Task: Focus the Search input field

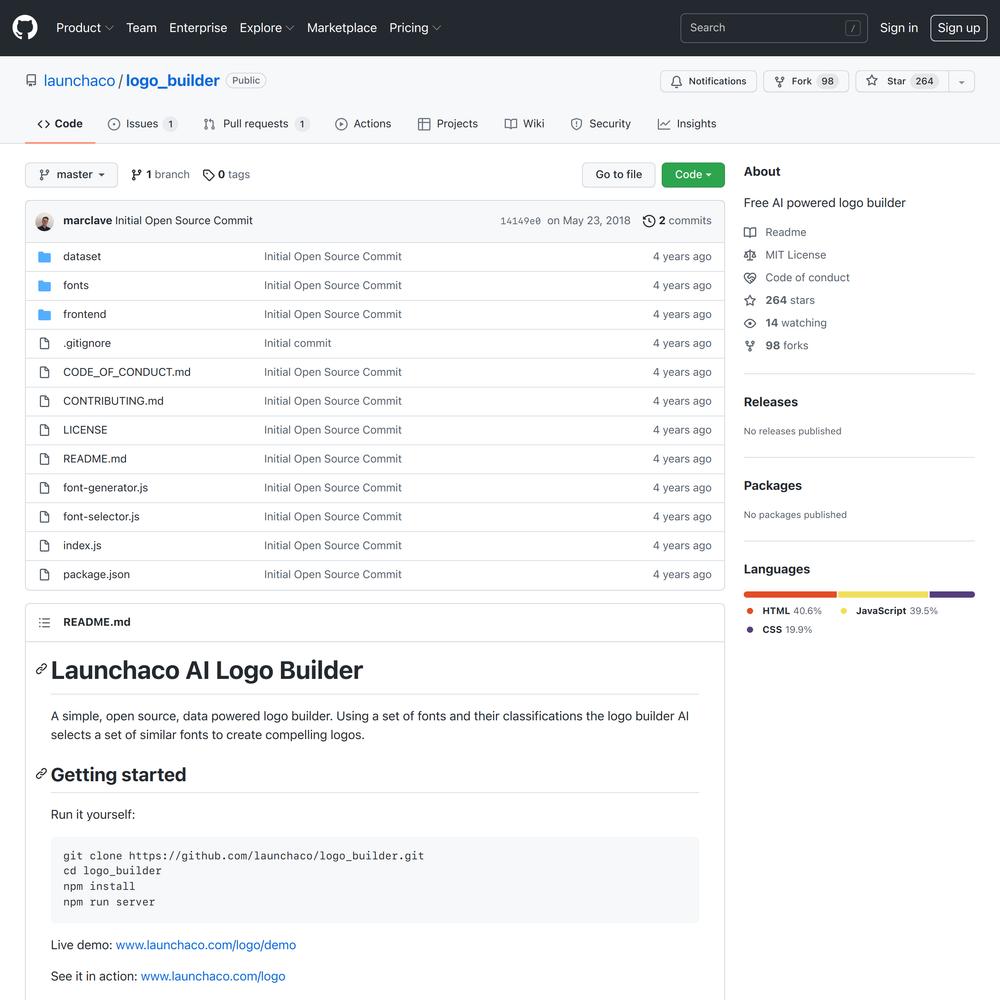Action: coord(774,28)
